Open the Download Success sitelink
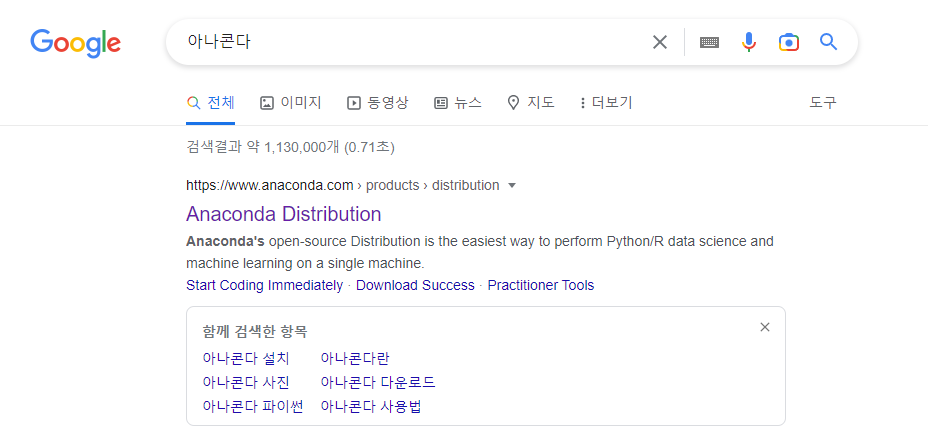The height and width of the screenshot is (442, 928). click(x=415, y=285)
